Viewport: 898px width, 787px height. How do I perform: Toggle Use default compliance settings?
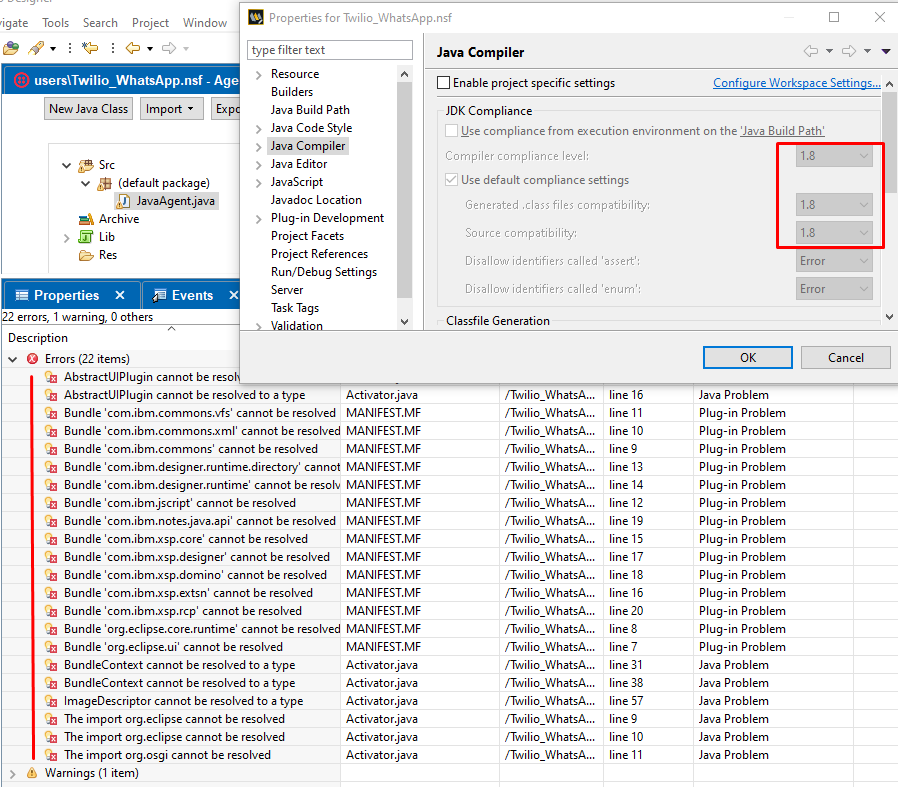(452, 180)
